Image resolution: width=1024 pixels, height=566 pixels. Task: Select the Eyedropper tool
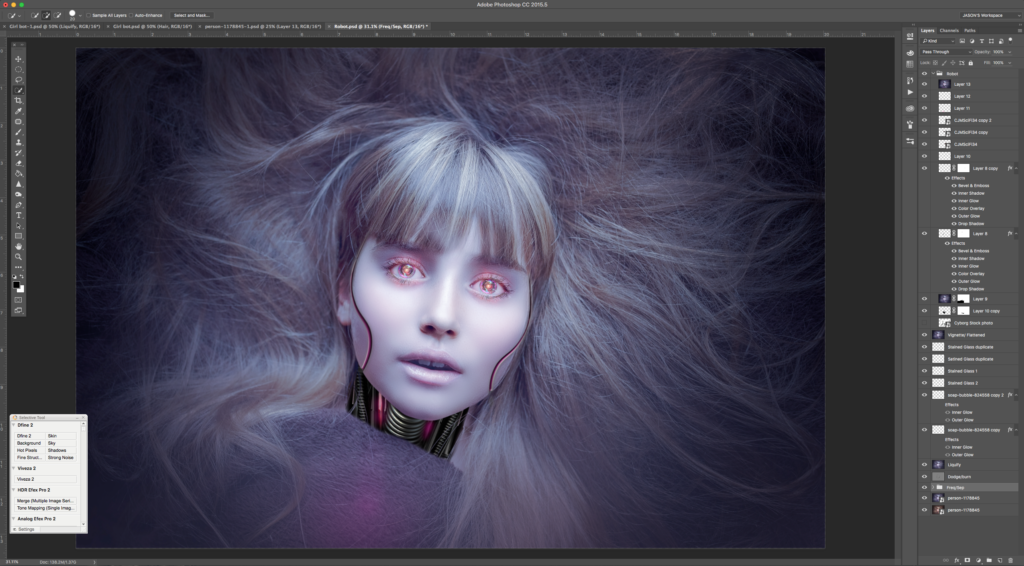click(18, 111)
